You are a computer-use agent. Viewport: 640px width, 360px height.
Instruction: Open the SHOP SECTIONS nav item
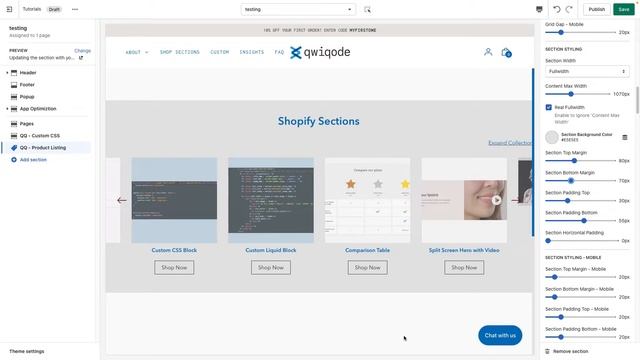coord(180,52)
